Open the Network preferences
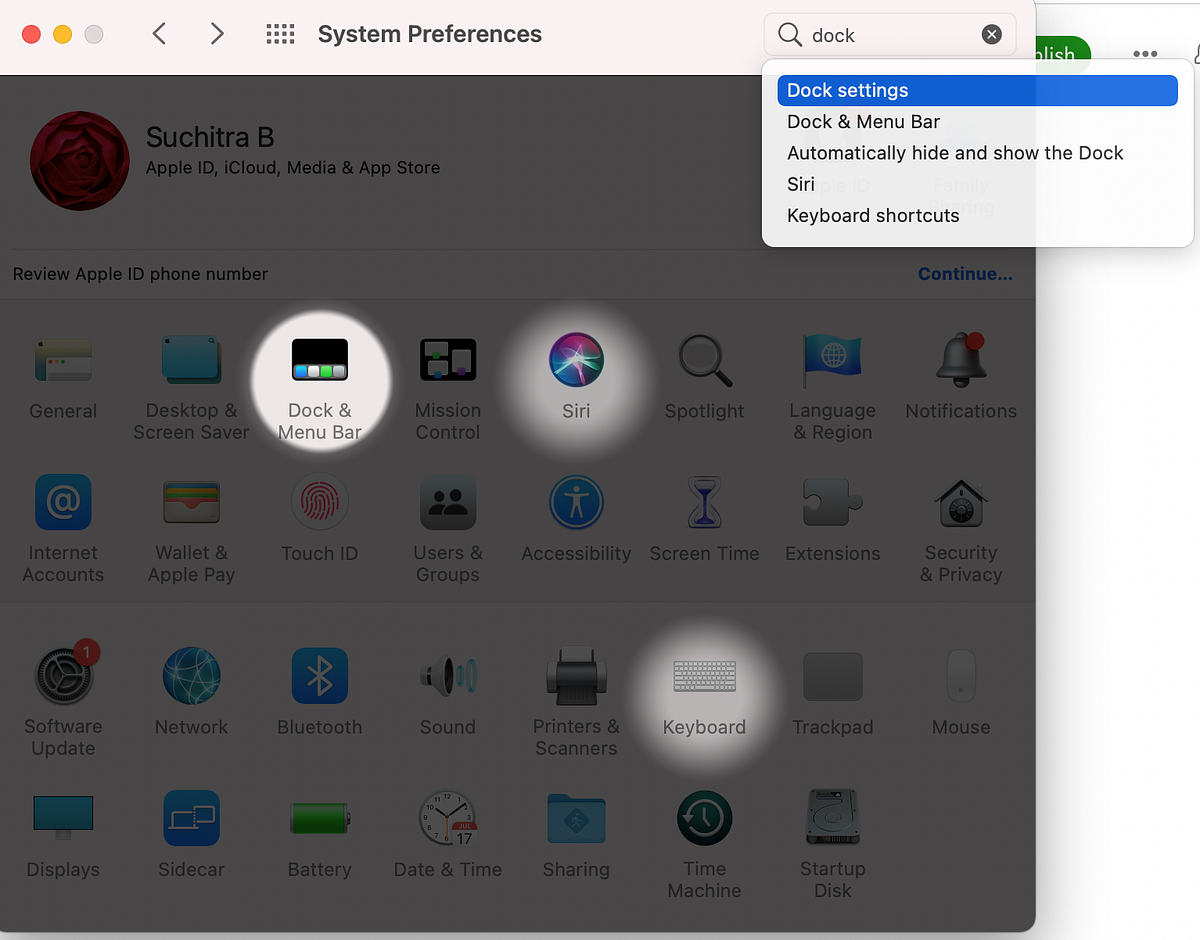Image resolution: width=1200 pixels, height=940 pixels. point(191,693)
